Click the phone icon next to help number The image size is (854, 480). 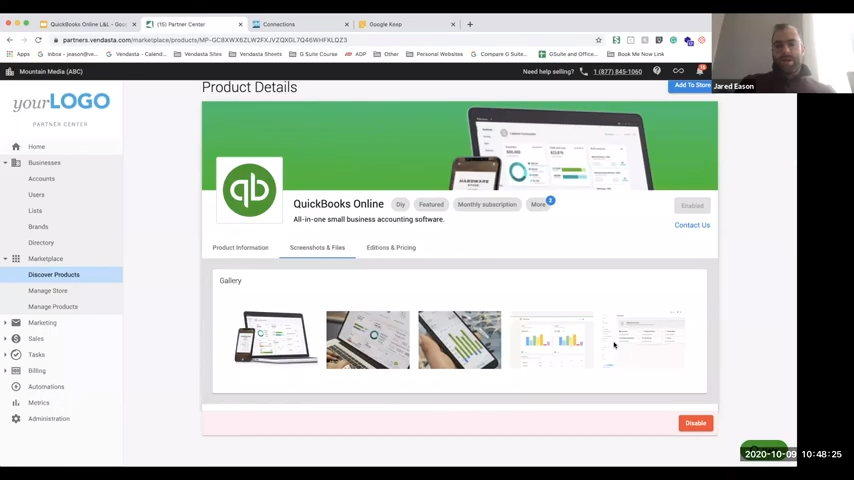[583, 71]
